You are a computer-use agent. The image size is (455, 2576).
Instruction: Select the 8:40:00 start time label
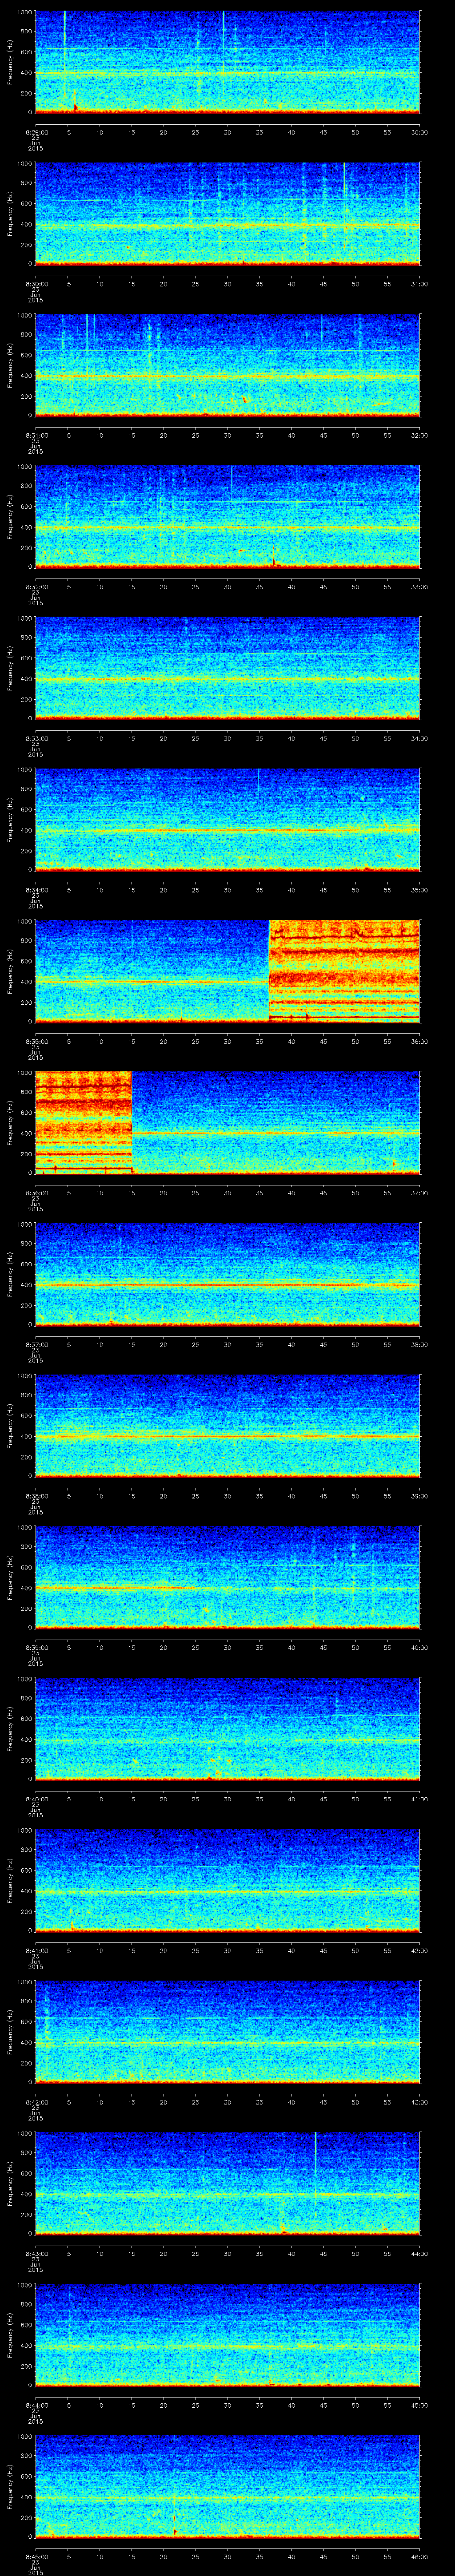pos(36,1798)
